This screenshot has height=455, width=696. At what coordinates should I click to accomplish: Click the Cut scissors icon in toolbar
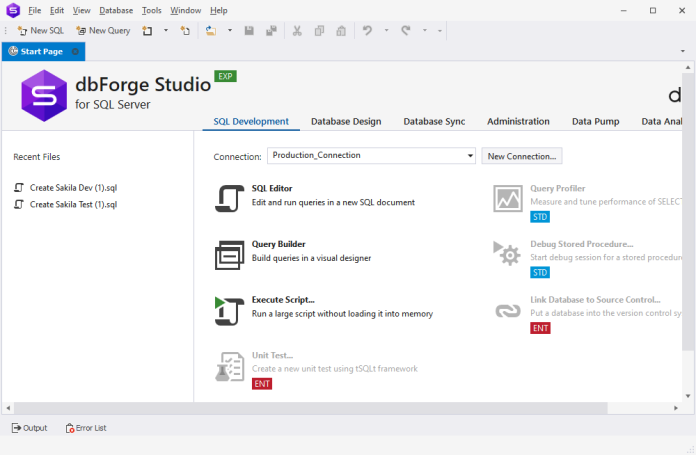pyautogui.click(x=297, y=31)
